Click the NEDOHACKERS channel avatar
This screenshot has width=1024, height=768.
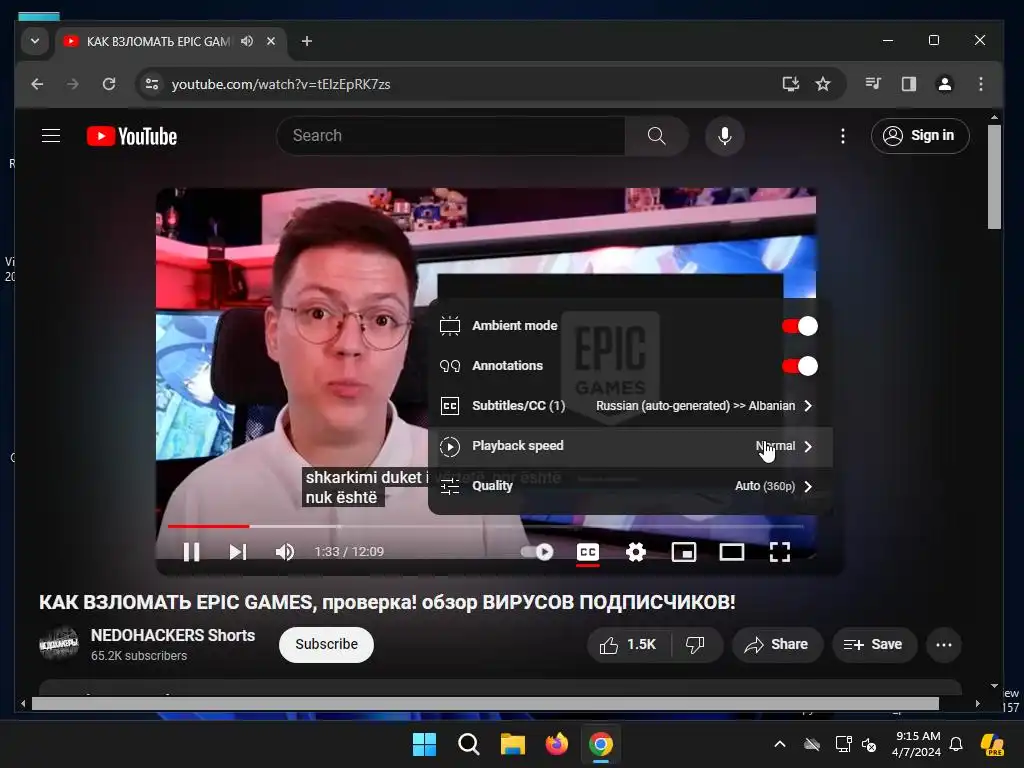59,644
